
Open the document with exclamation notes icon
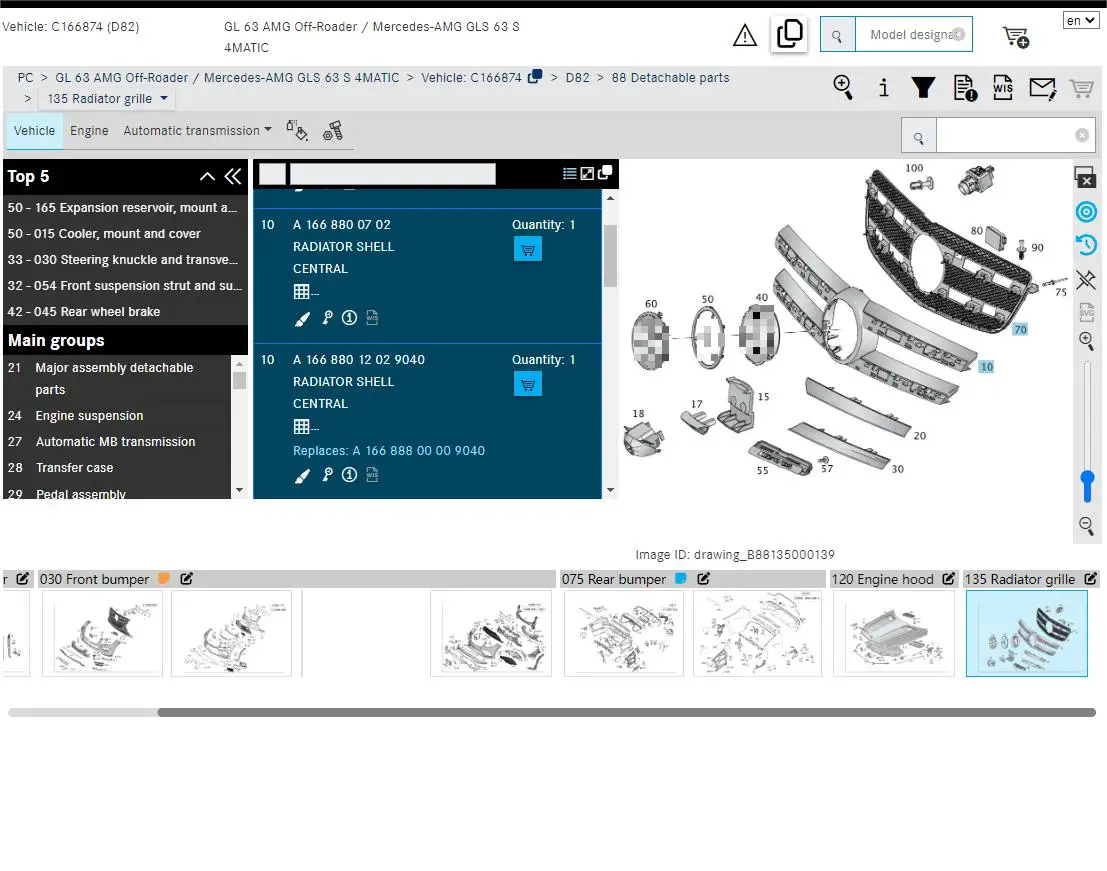tap(964, 88)
